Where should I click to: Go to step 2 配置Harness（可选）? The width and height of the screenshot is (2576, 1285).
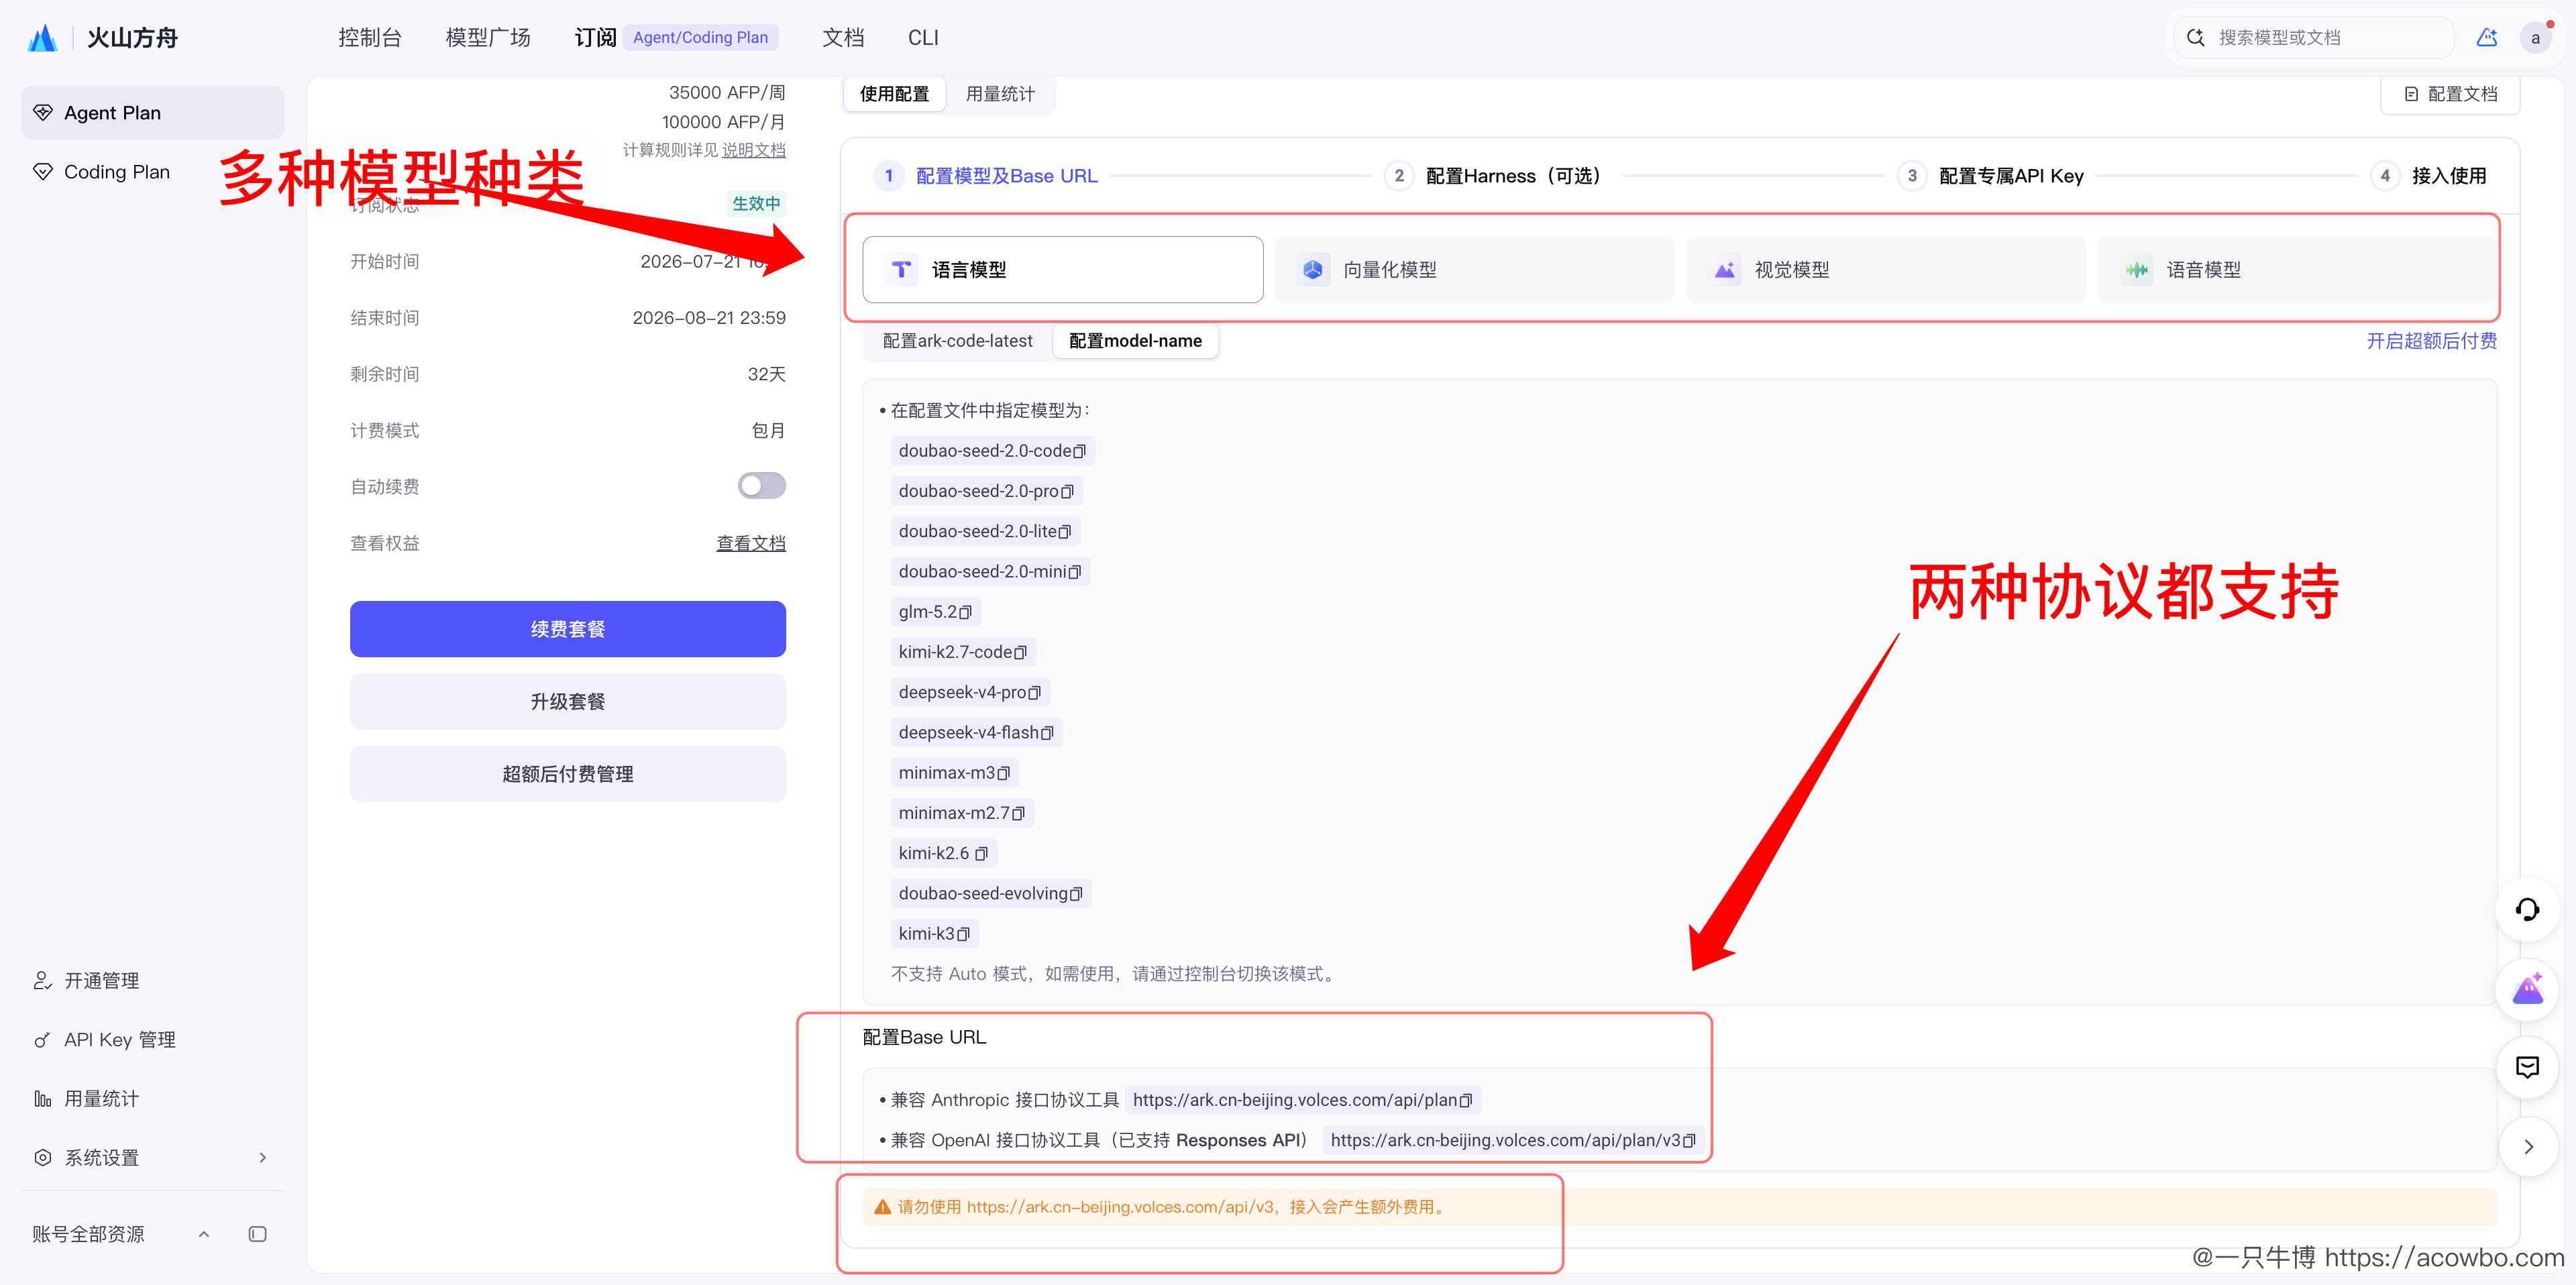pos(1495,176)
